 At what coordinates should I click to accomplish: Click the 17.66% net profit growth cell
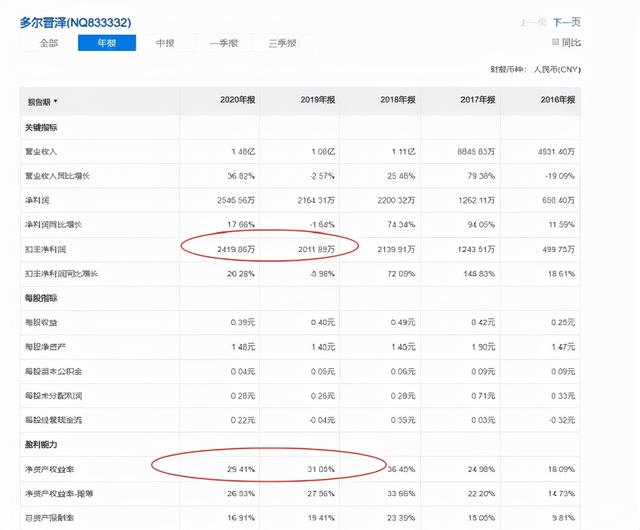click(241, 225)
